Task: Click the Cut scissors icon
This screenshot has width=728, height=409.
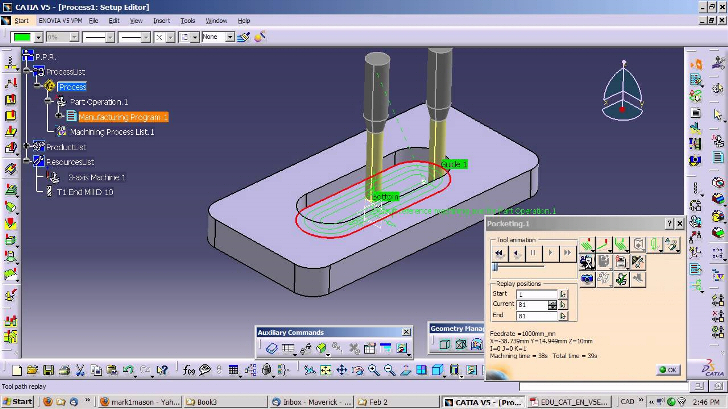Action: click(80, 370)
